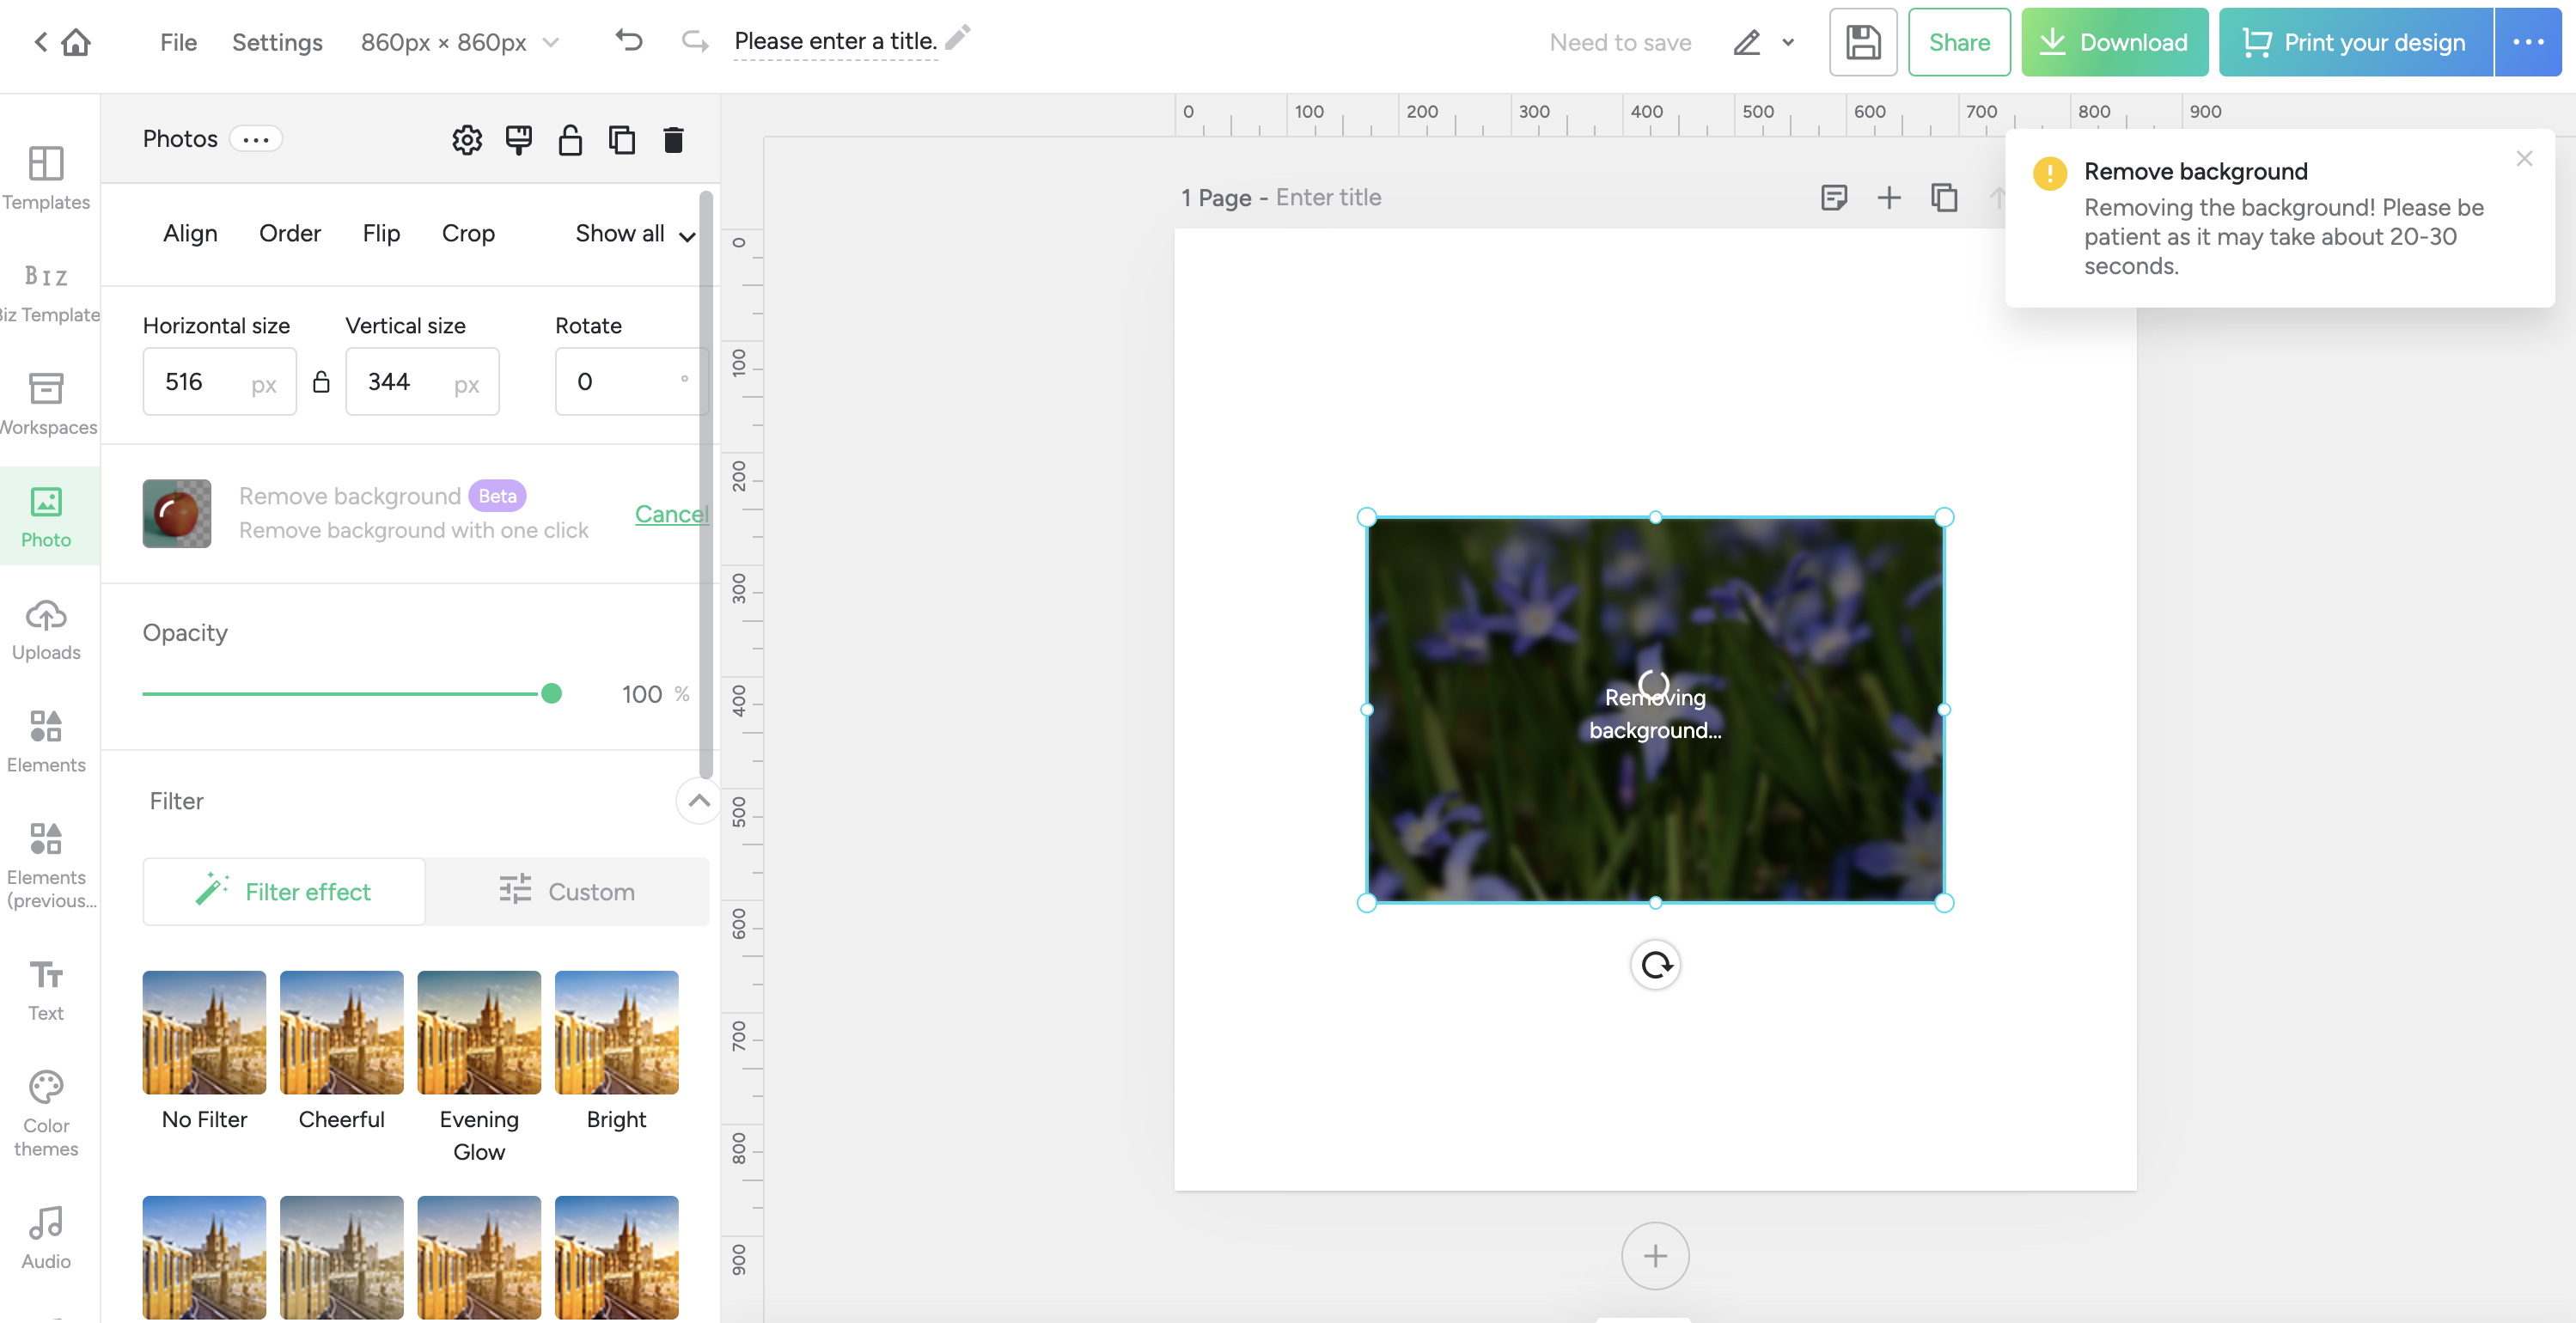Click the rotate handle below the image
The image size is (2576, 1323).
click(1655, 965)
